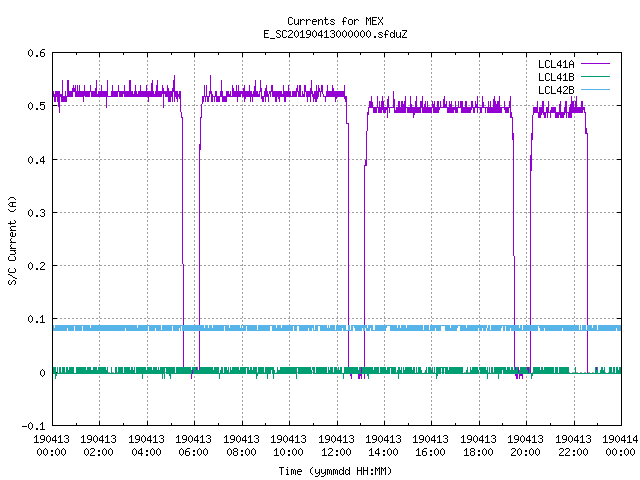Click the y-axis label 'S/C Current (A)'
Screen dimensions: 640x480
pos(12,241)
